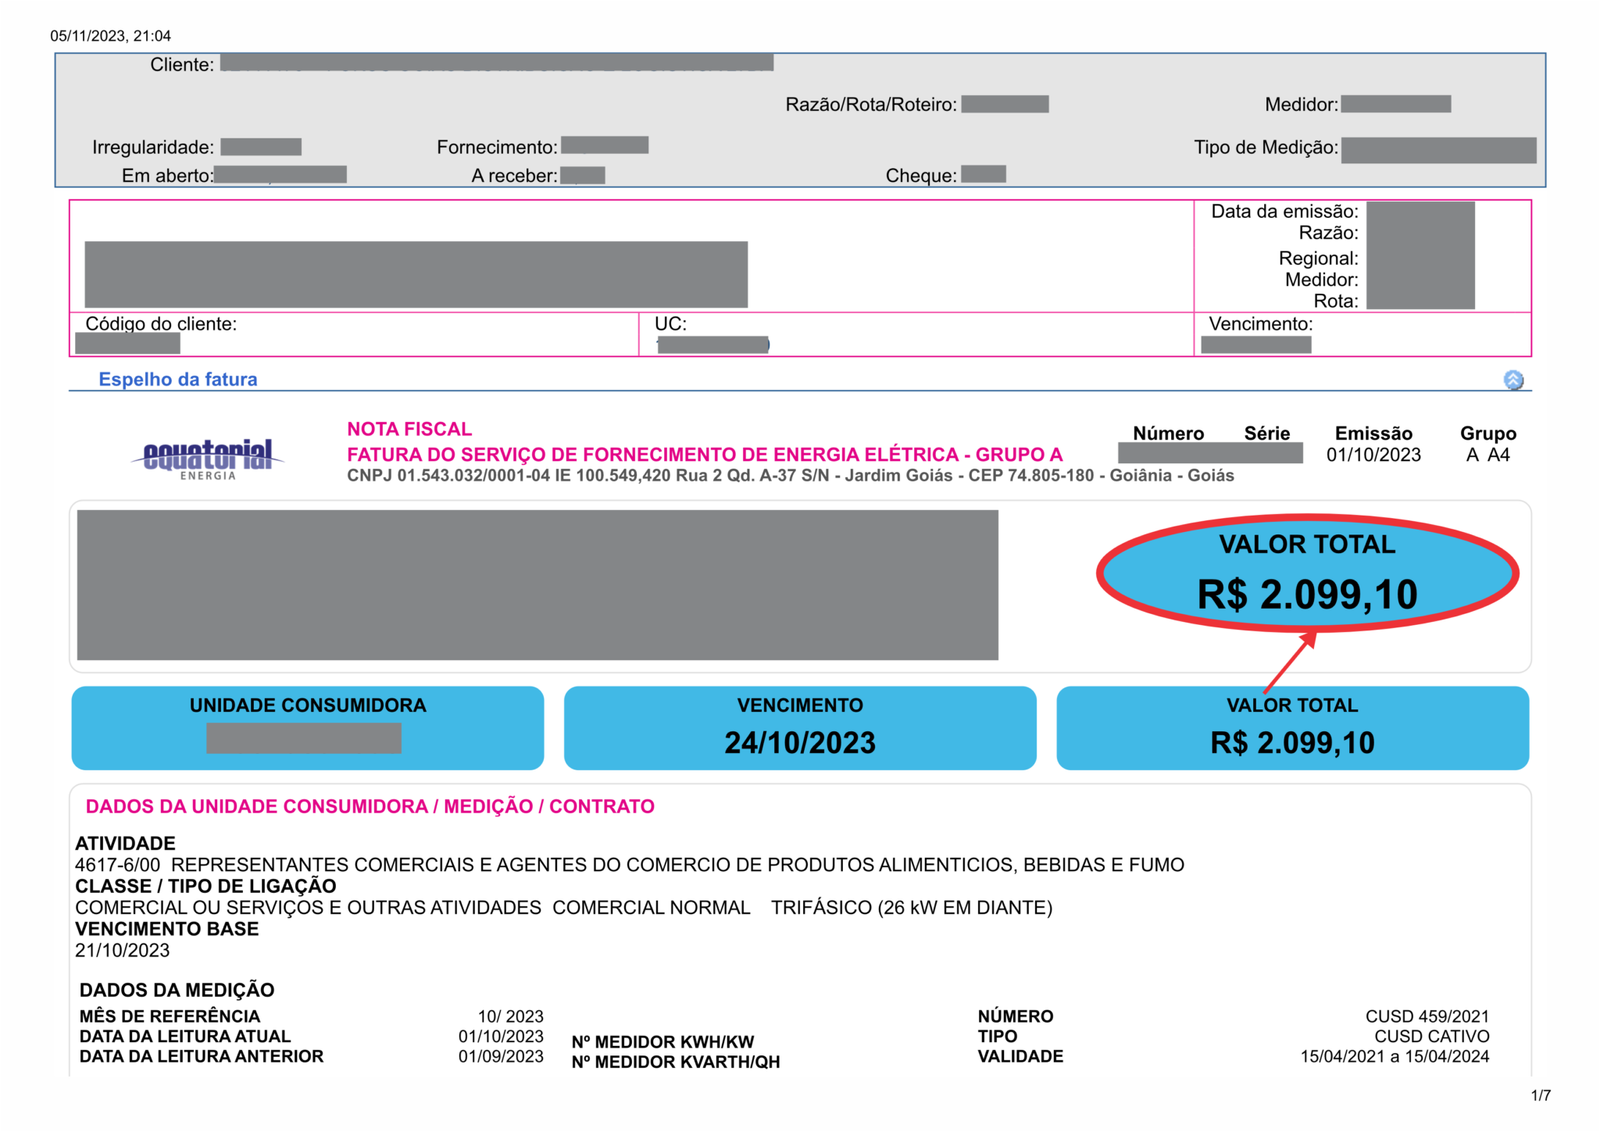The image size is (1600, 1132).
Task: Select the 21/10/2023 base due date
Action: click(x=122, y=951)
